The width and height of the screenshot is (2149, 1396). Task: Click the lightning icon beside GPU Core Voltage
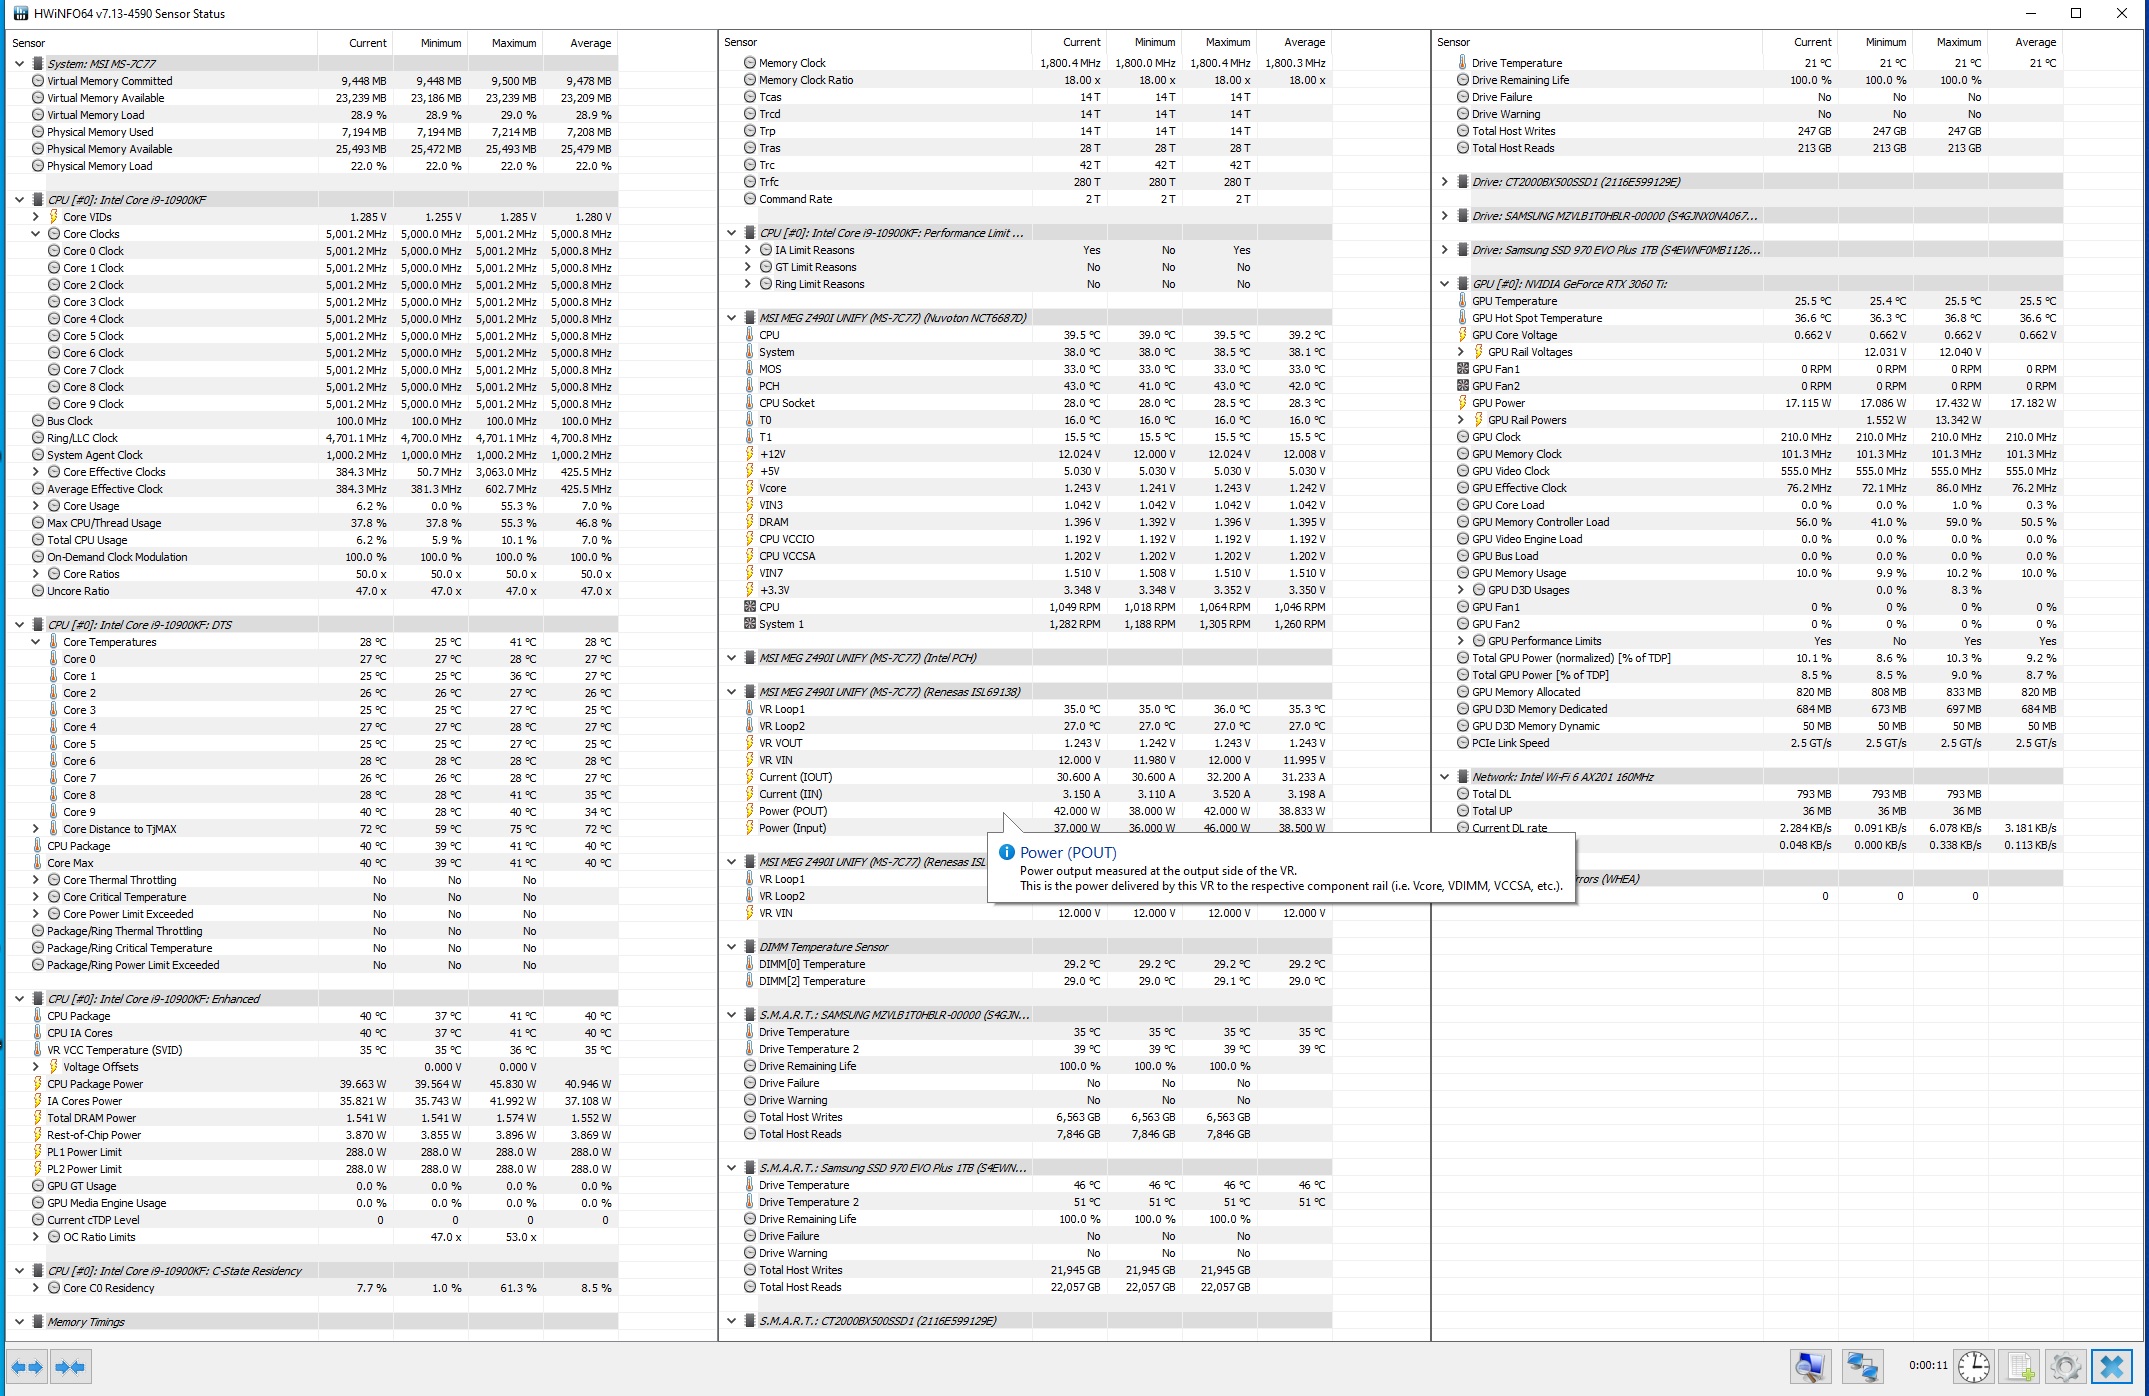pyautogui.click(x=1463, y=335)
